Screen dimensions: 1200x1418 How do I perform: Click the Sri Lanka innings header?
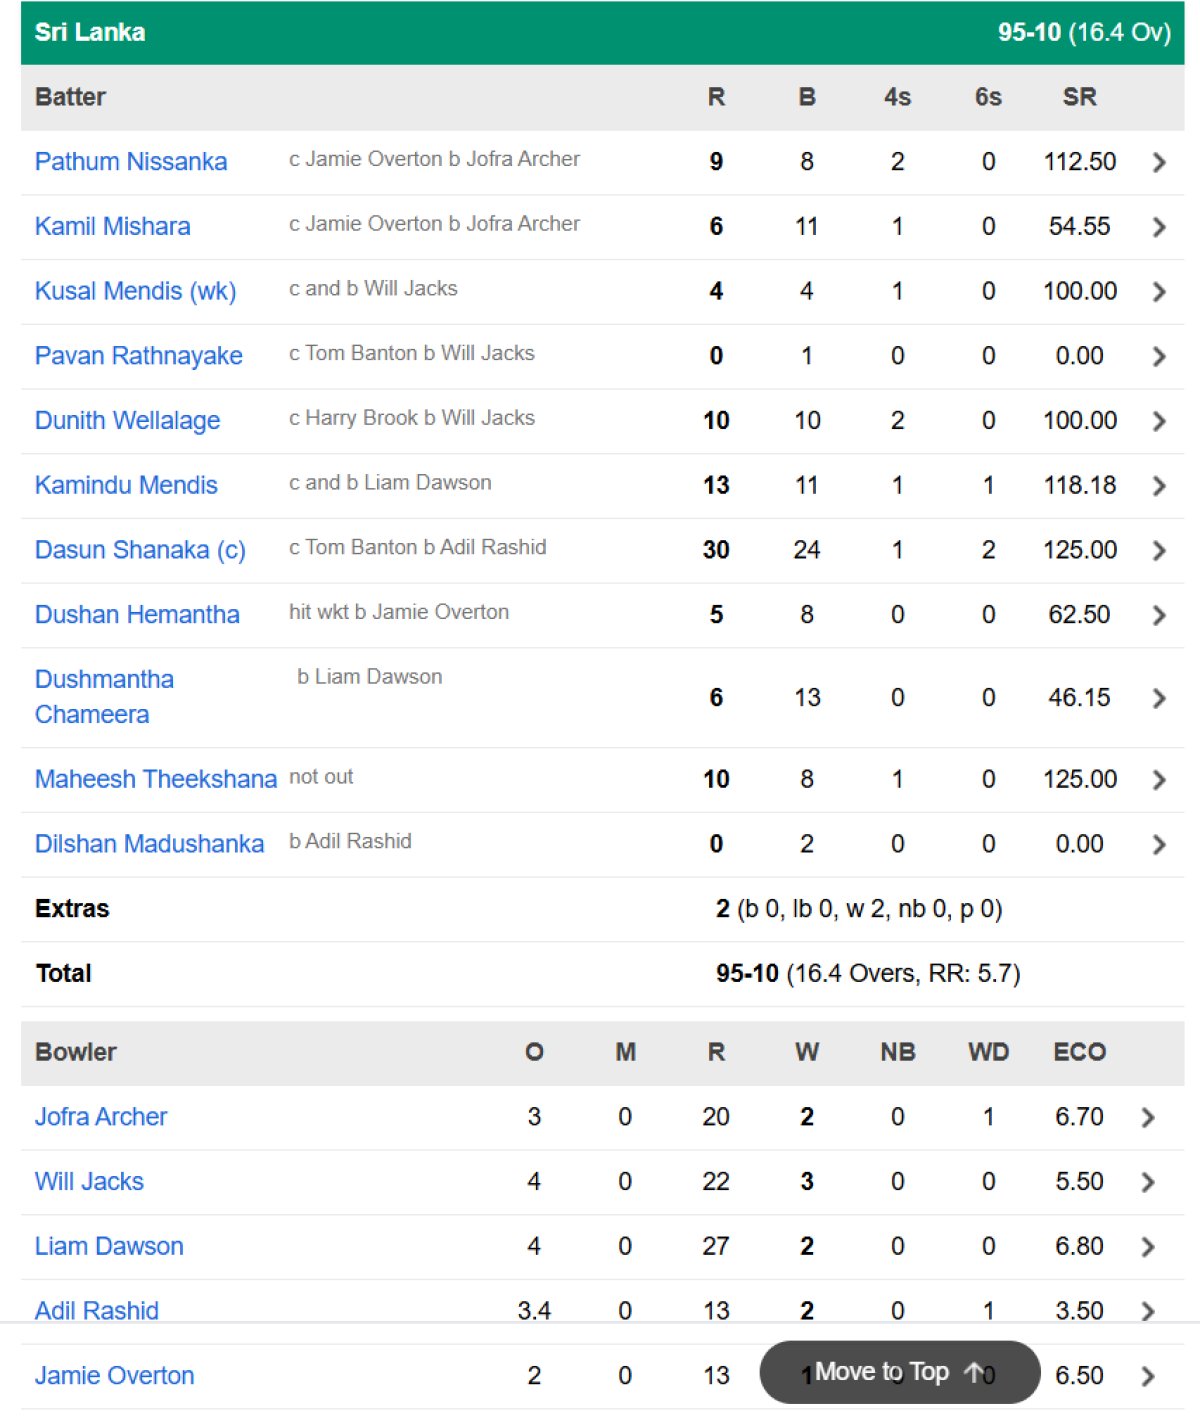click(90, 32)
